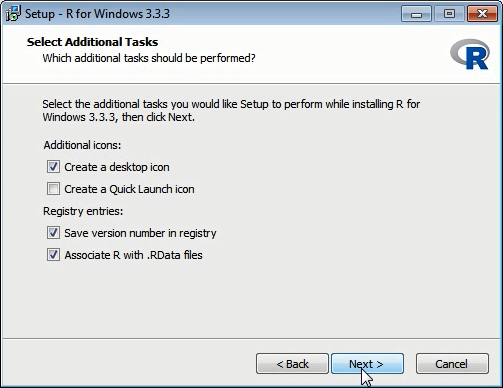Disable the .RData file association checkbox square
The height and width of the screenshot is (388, 503).
pos(53,255)
